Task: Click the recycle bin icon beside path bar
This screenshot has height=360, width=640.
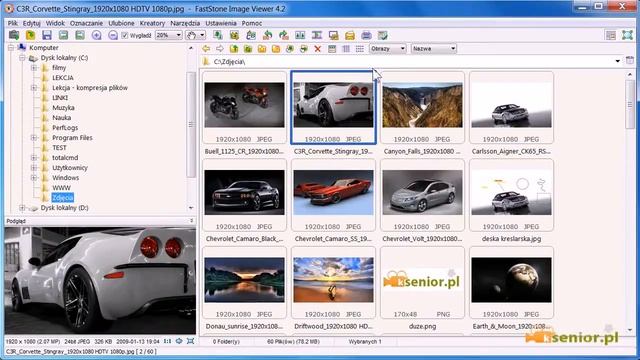Action: (630, 61)
